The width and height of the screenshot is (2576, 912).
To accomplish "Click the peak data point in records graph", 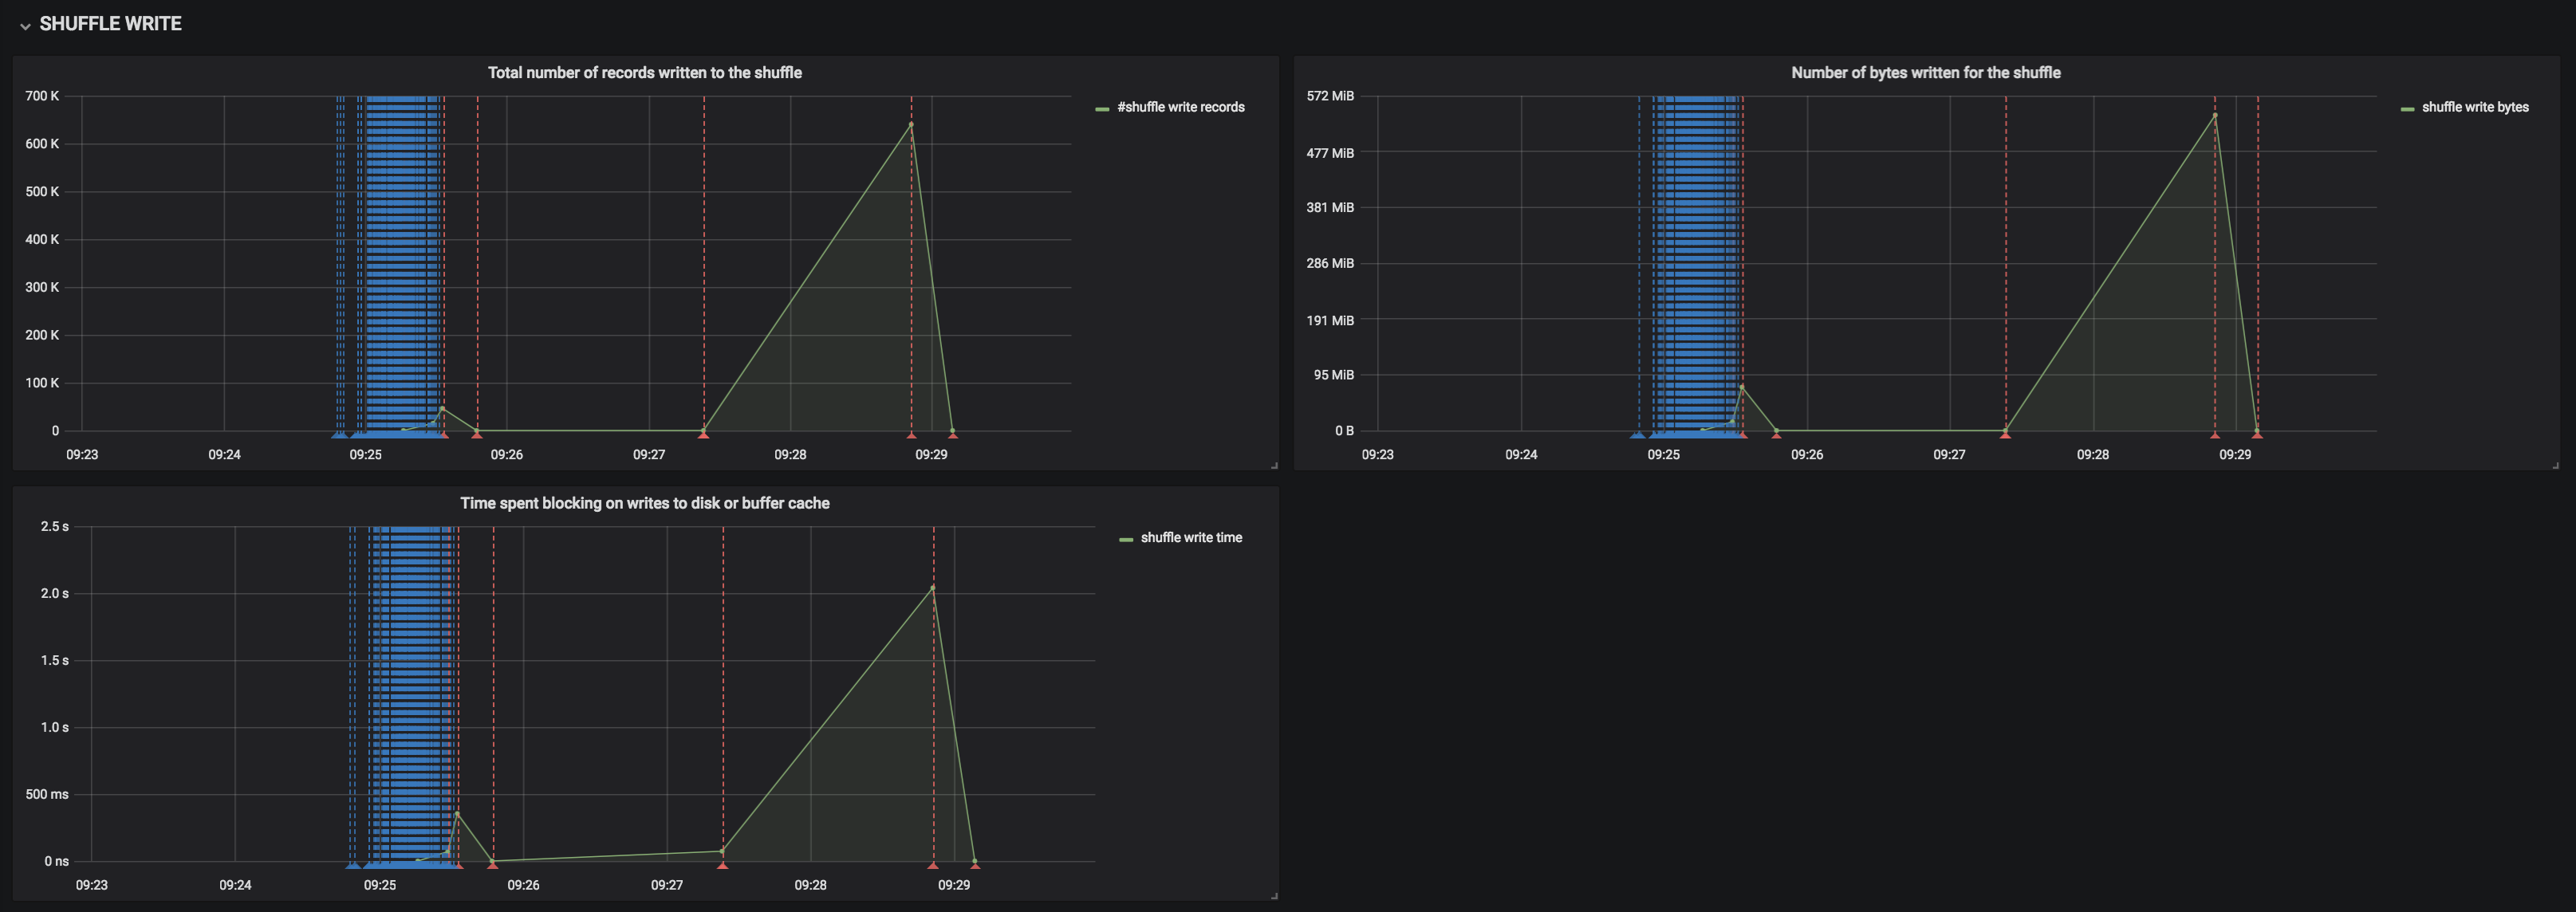I will click(x=911, y=124).
